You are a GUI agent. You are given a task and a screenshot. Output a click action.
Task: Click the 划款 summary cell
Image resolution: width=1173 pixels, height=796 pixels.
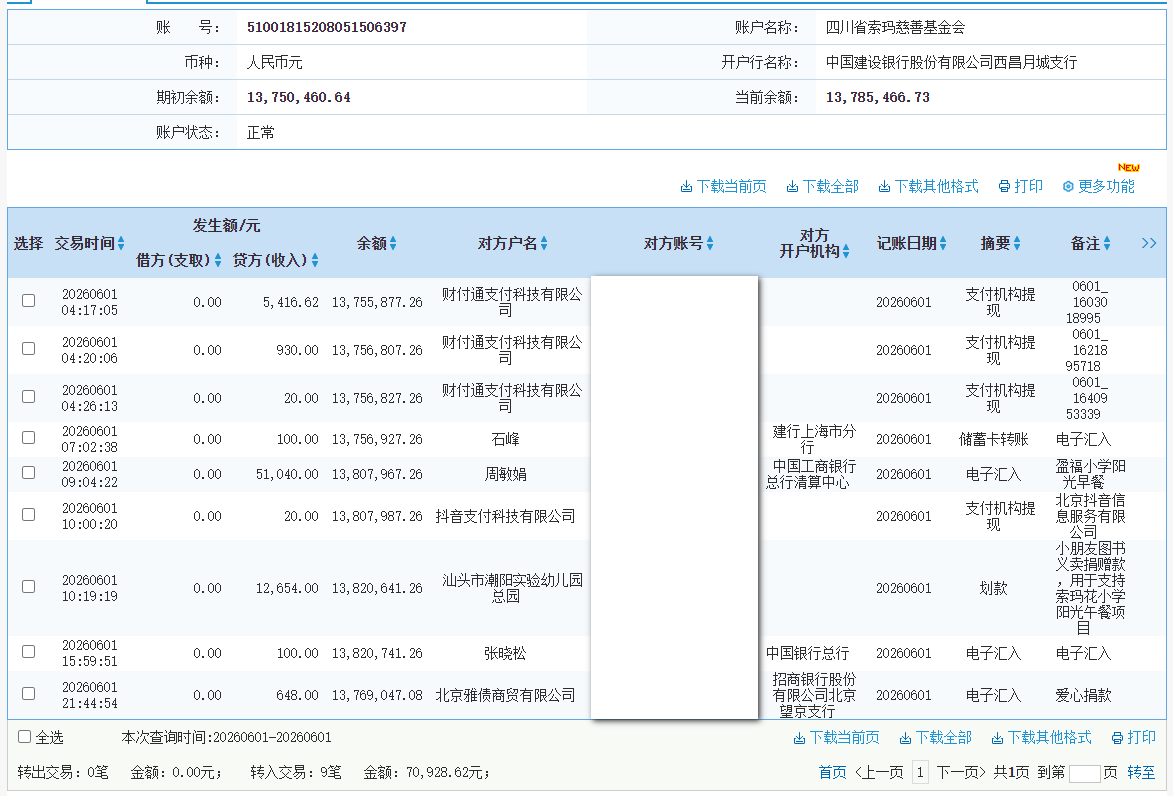point(993,589)
